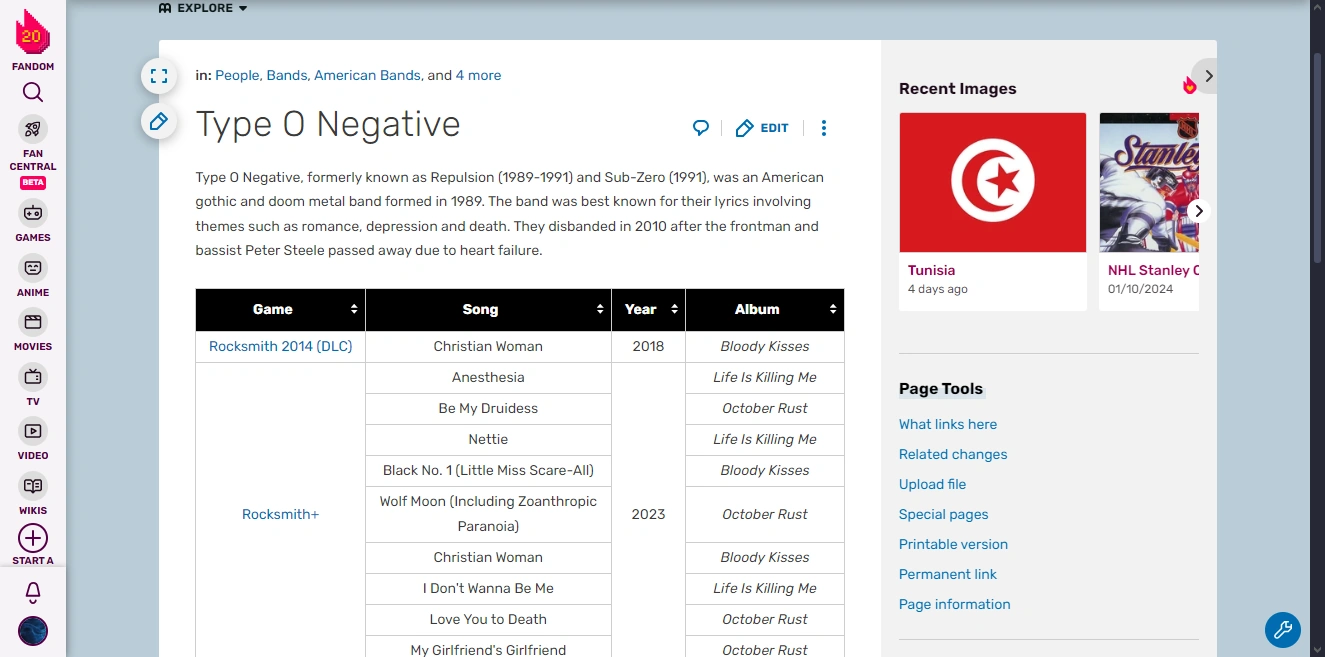Open the TV section icon
This screenshot has height=657, width=1325.
[33, 377]
